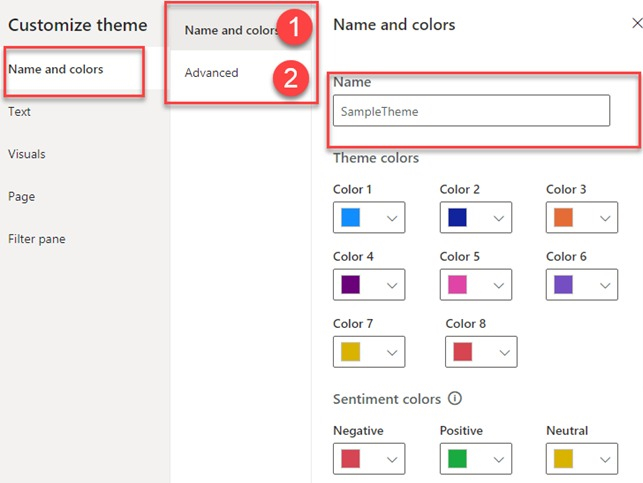Open the Visuals category

(27, 154)
